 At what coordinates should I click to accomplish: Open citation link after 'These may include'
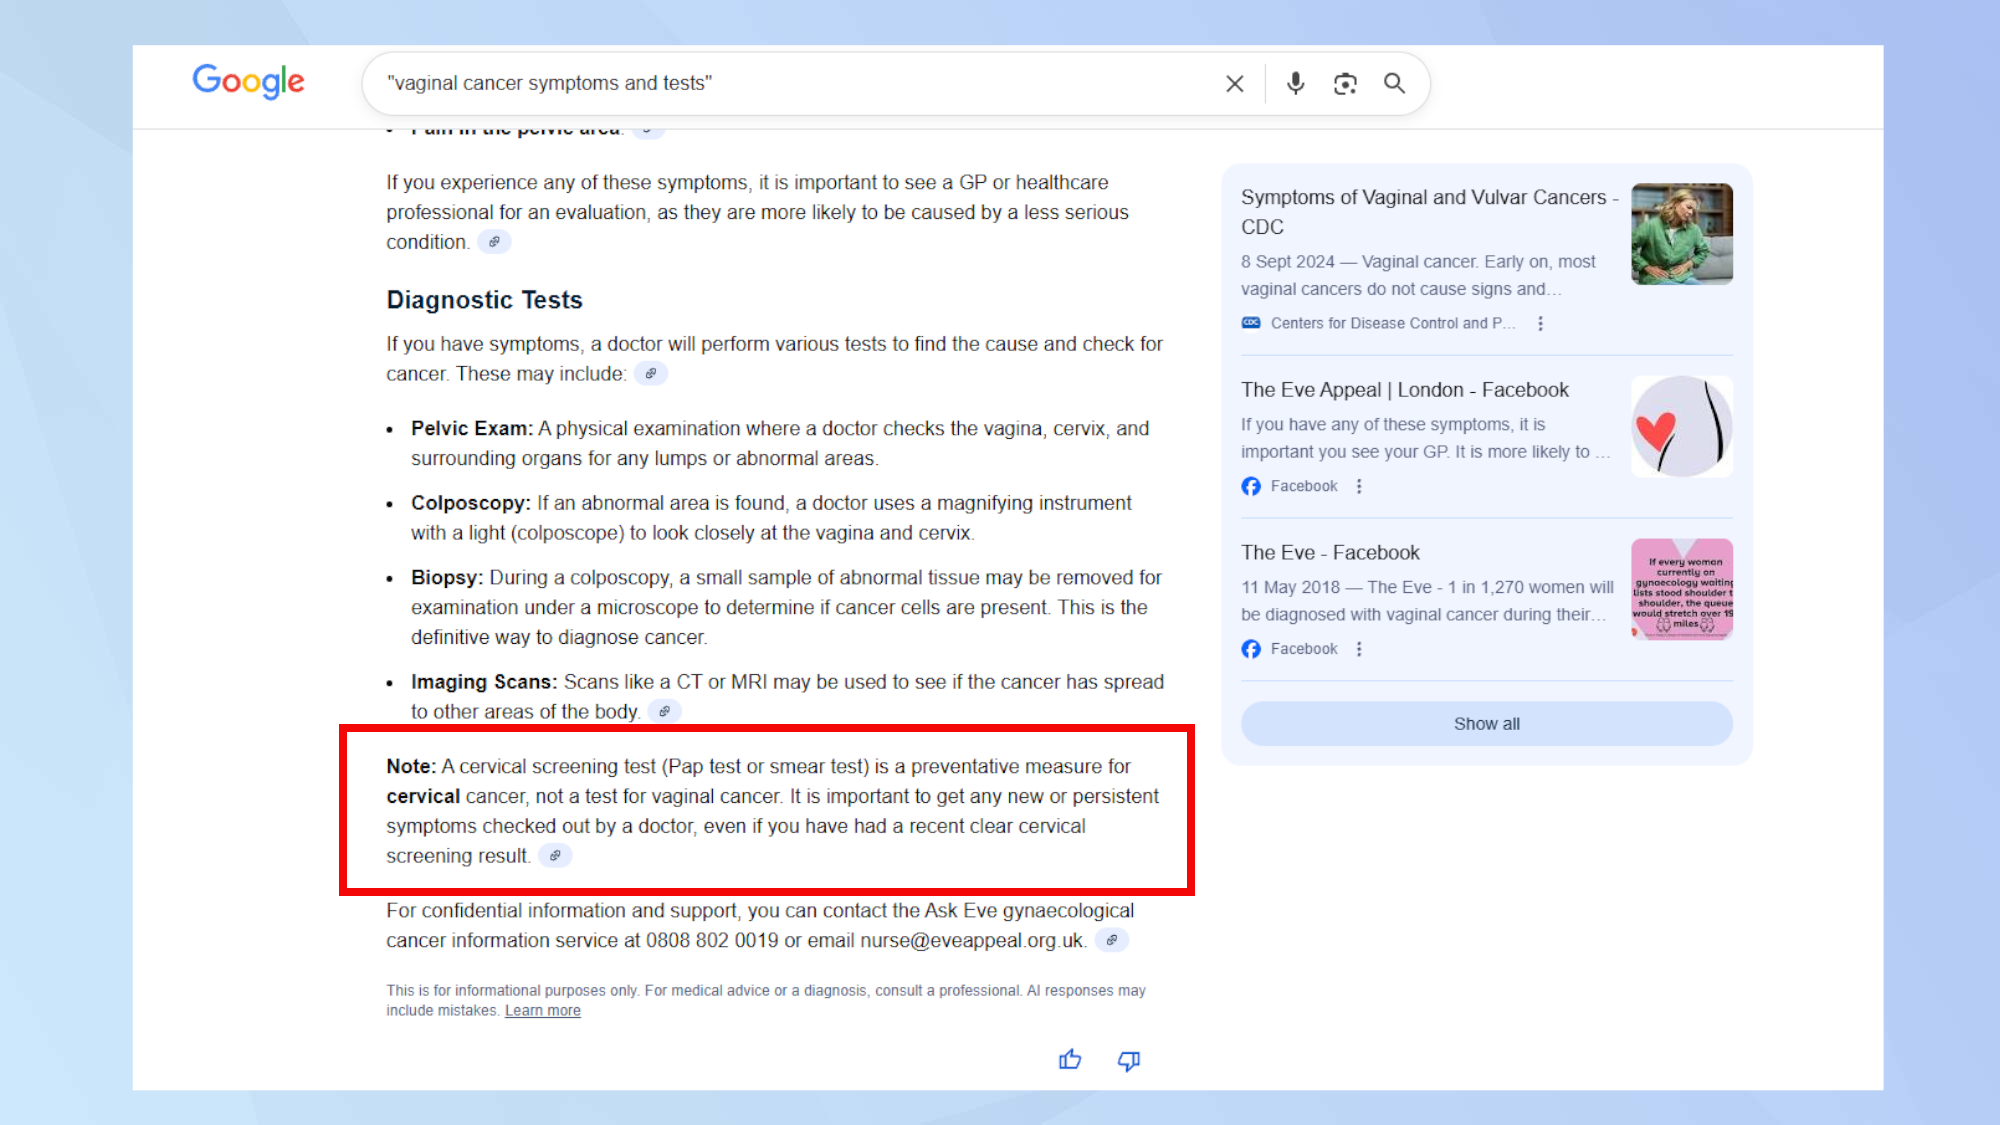click(x=651, y=374)
